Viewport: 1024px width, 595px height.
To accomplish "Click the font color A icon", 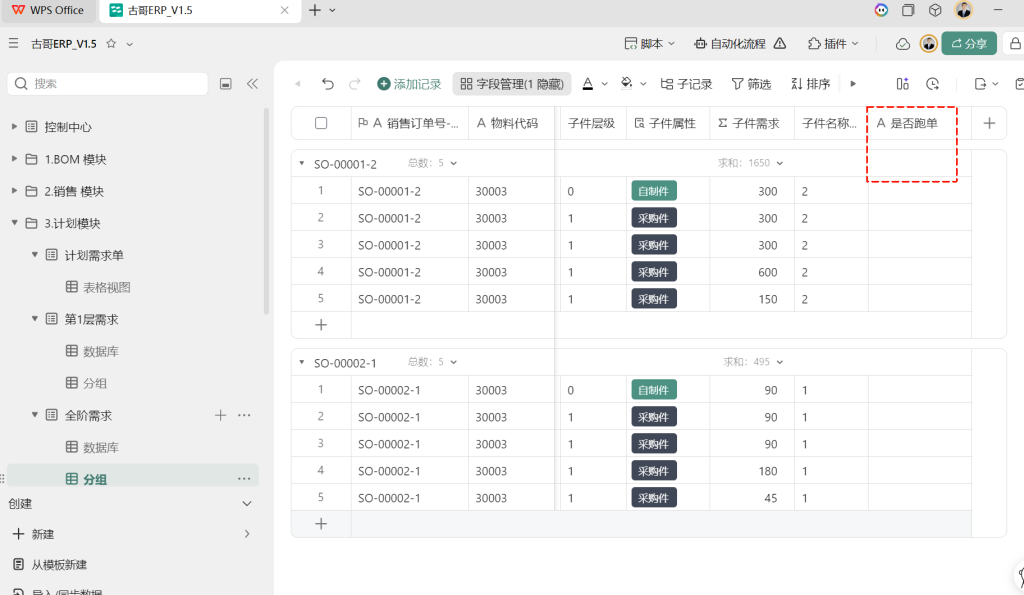I will [x=588, y=84].
